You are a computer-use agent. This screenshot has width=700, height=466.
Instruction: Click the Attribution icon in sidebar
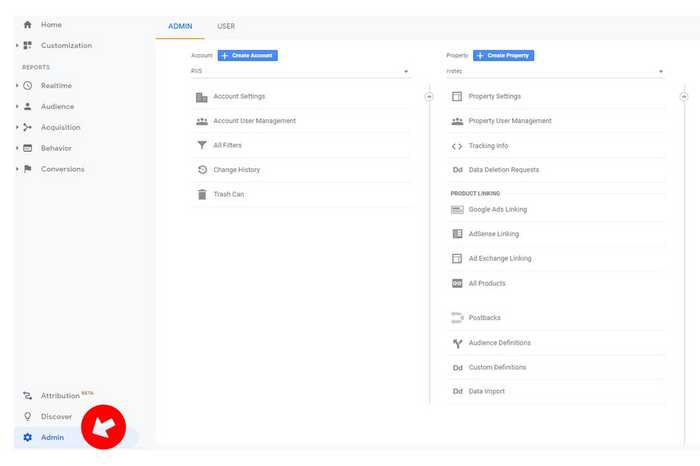pyautogui.click(x=28, y=396)
